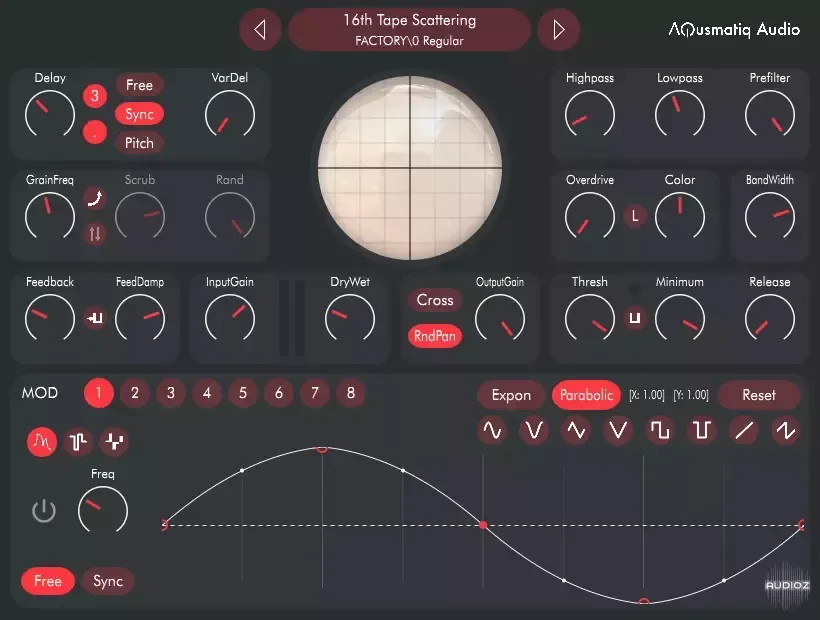This screenshot has height=620, width=820.
Task: Click the DryWet knob
Action: [x=350, y=318]
